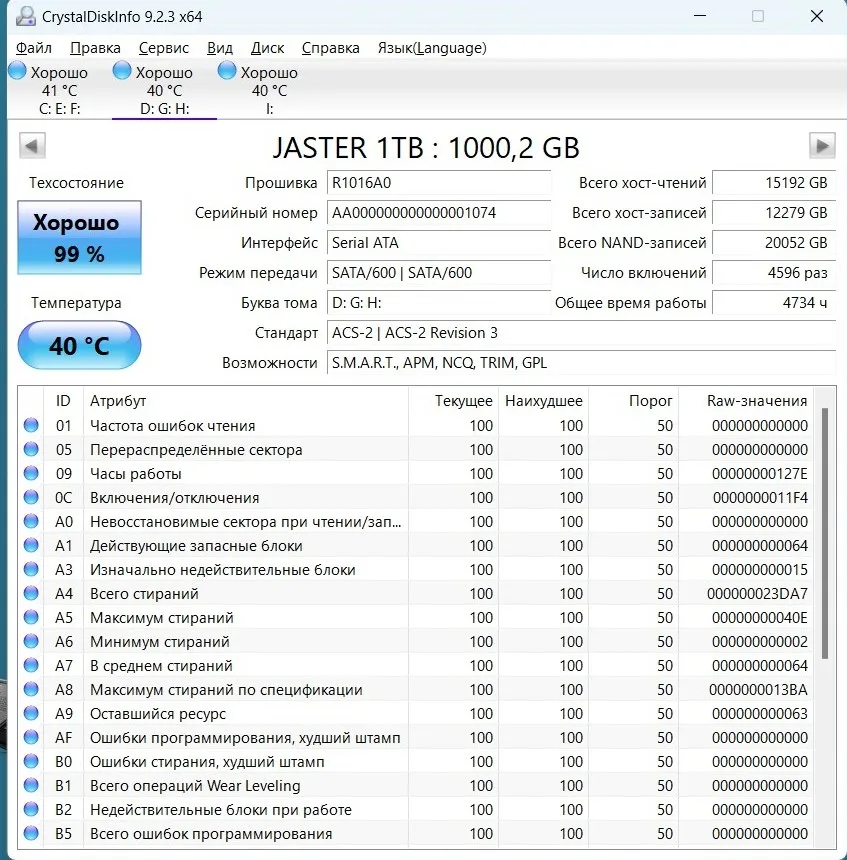Select the C: E: F: disk status orb
Screen dimensions: 847x860
18,71
